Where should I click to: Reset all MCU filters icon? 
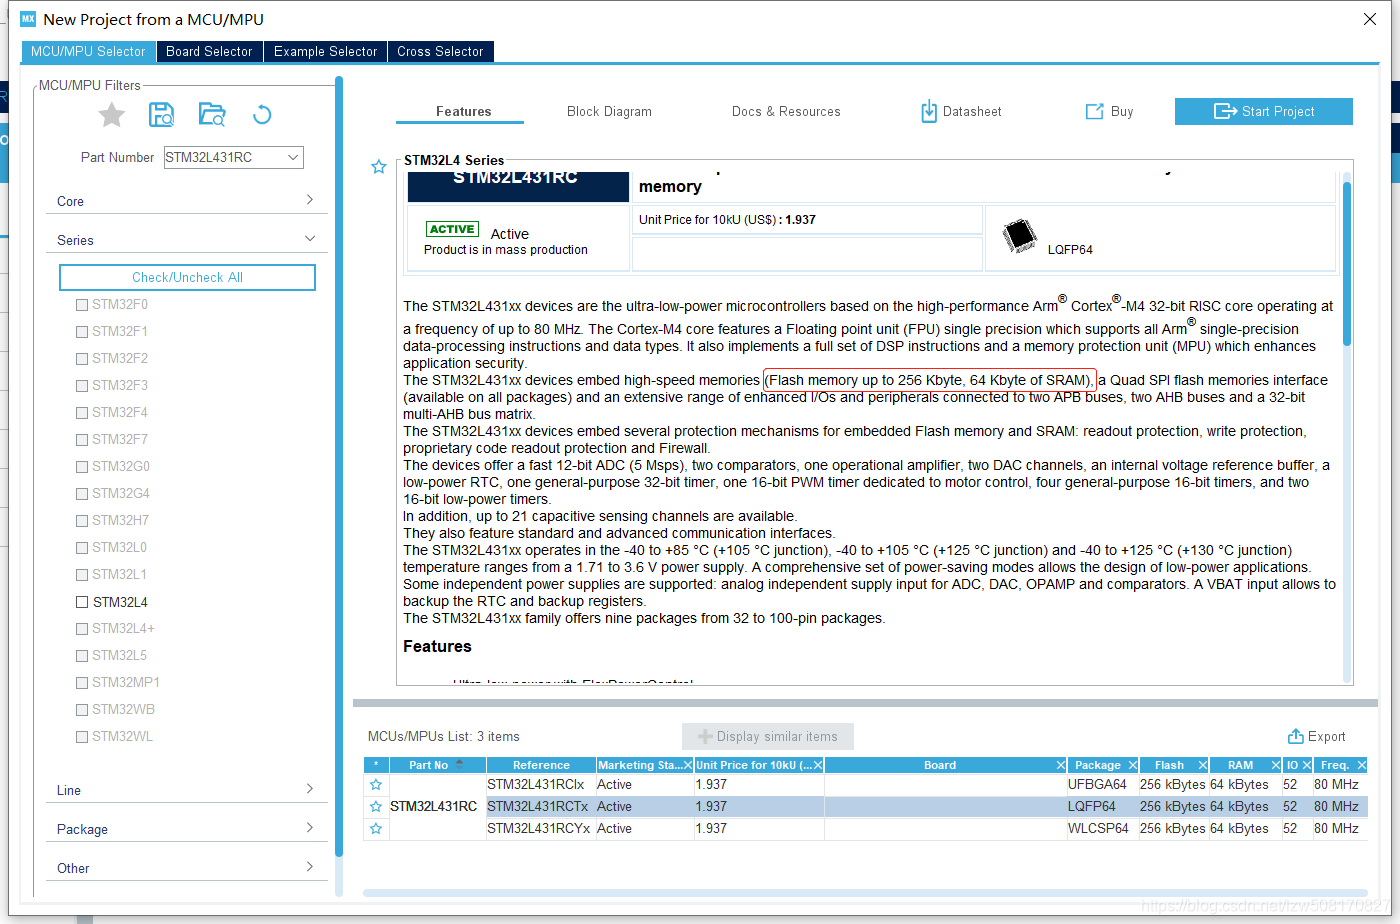pos(262,115)
